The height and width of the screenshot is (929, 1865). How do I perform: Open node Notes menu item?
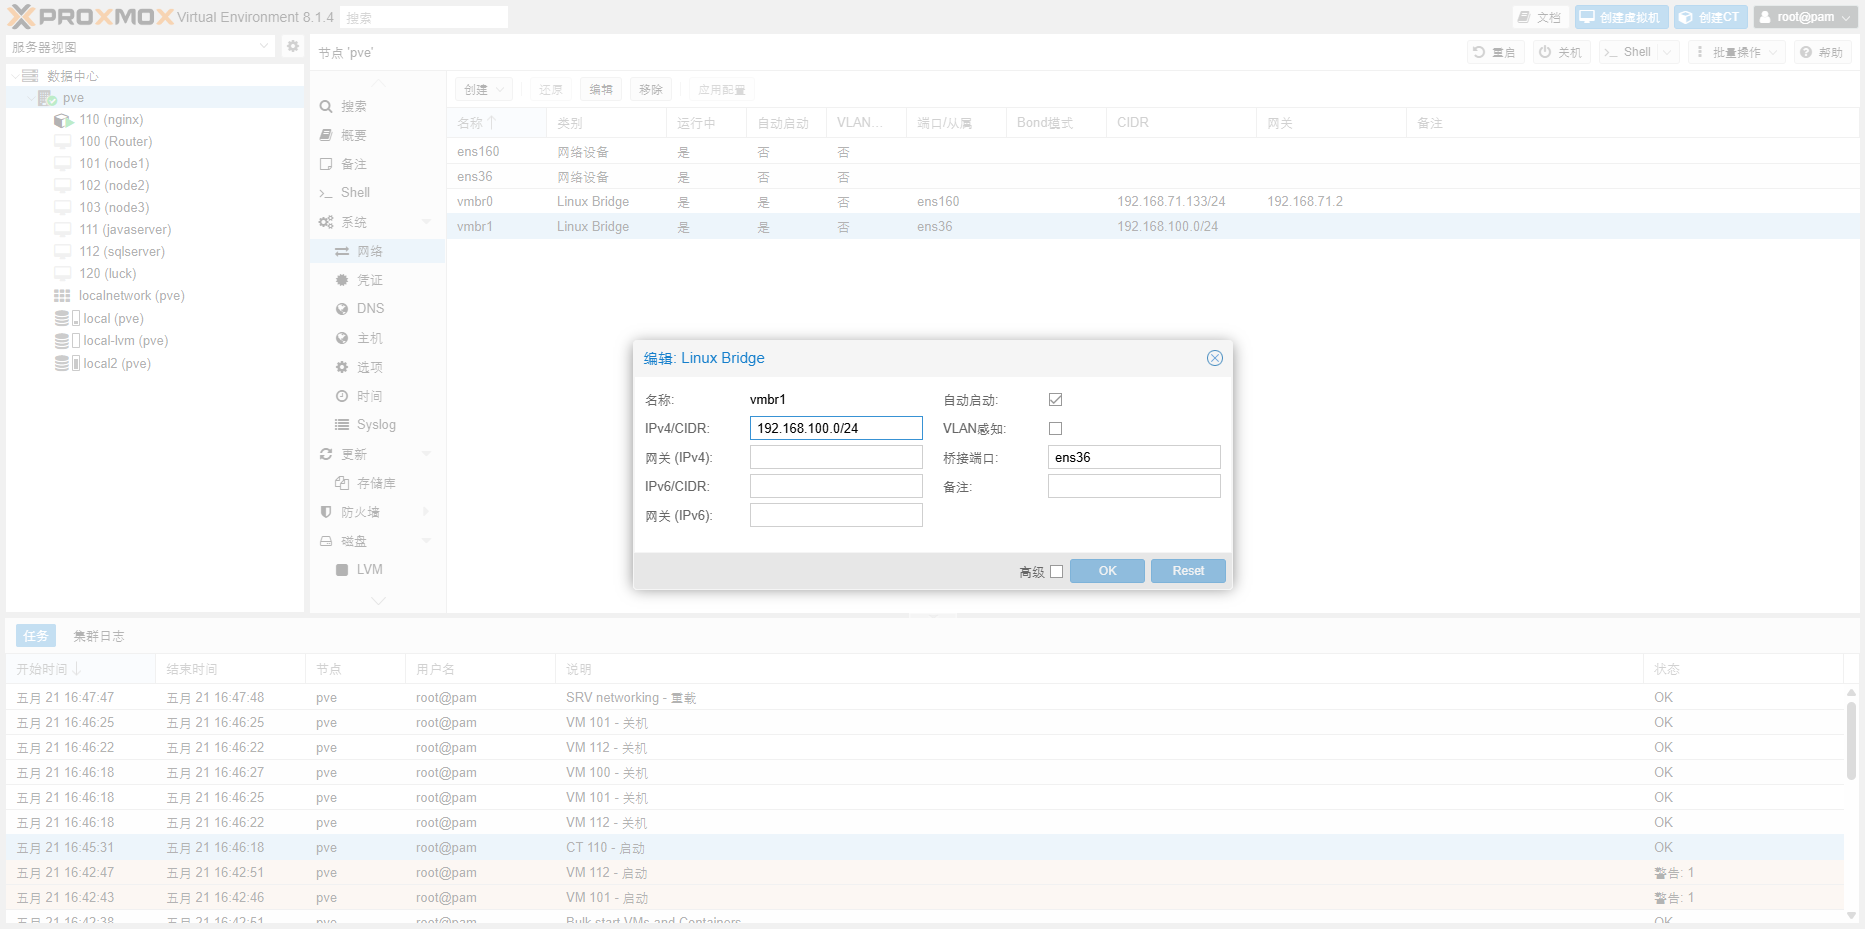[377, 164]
